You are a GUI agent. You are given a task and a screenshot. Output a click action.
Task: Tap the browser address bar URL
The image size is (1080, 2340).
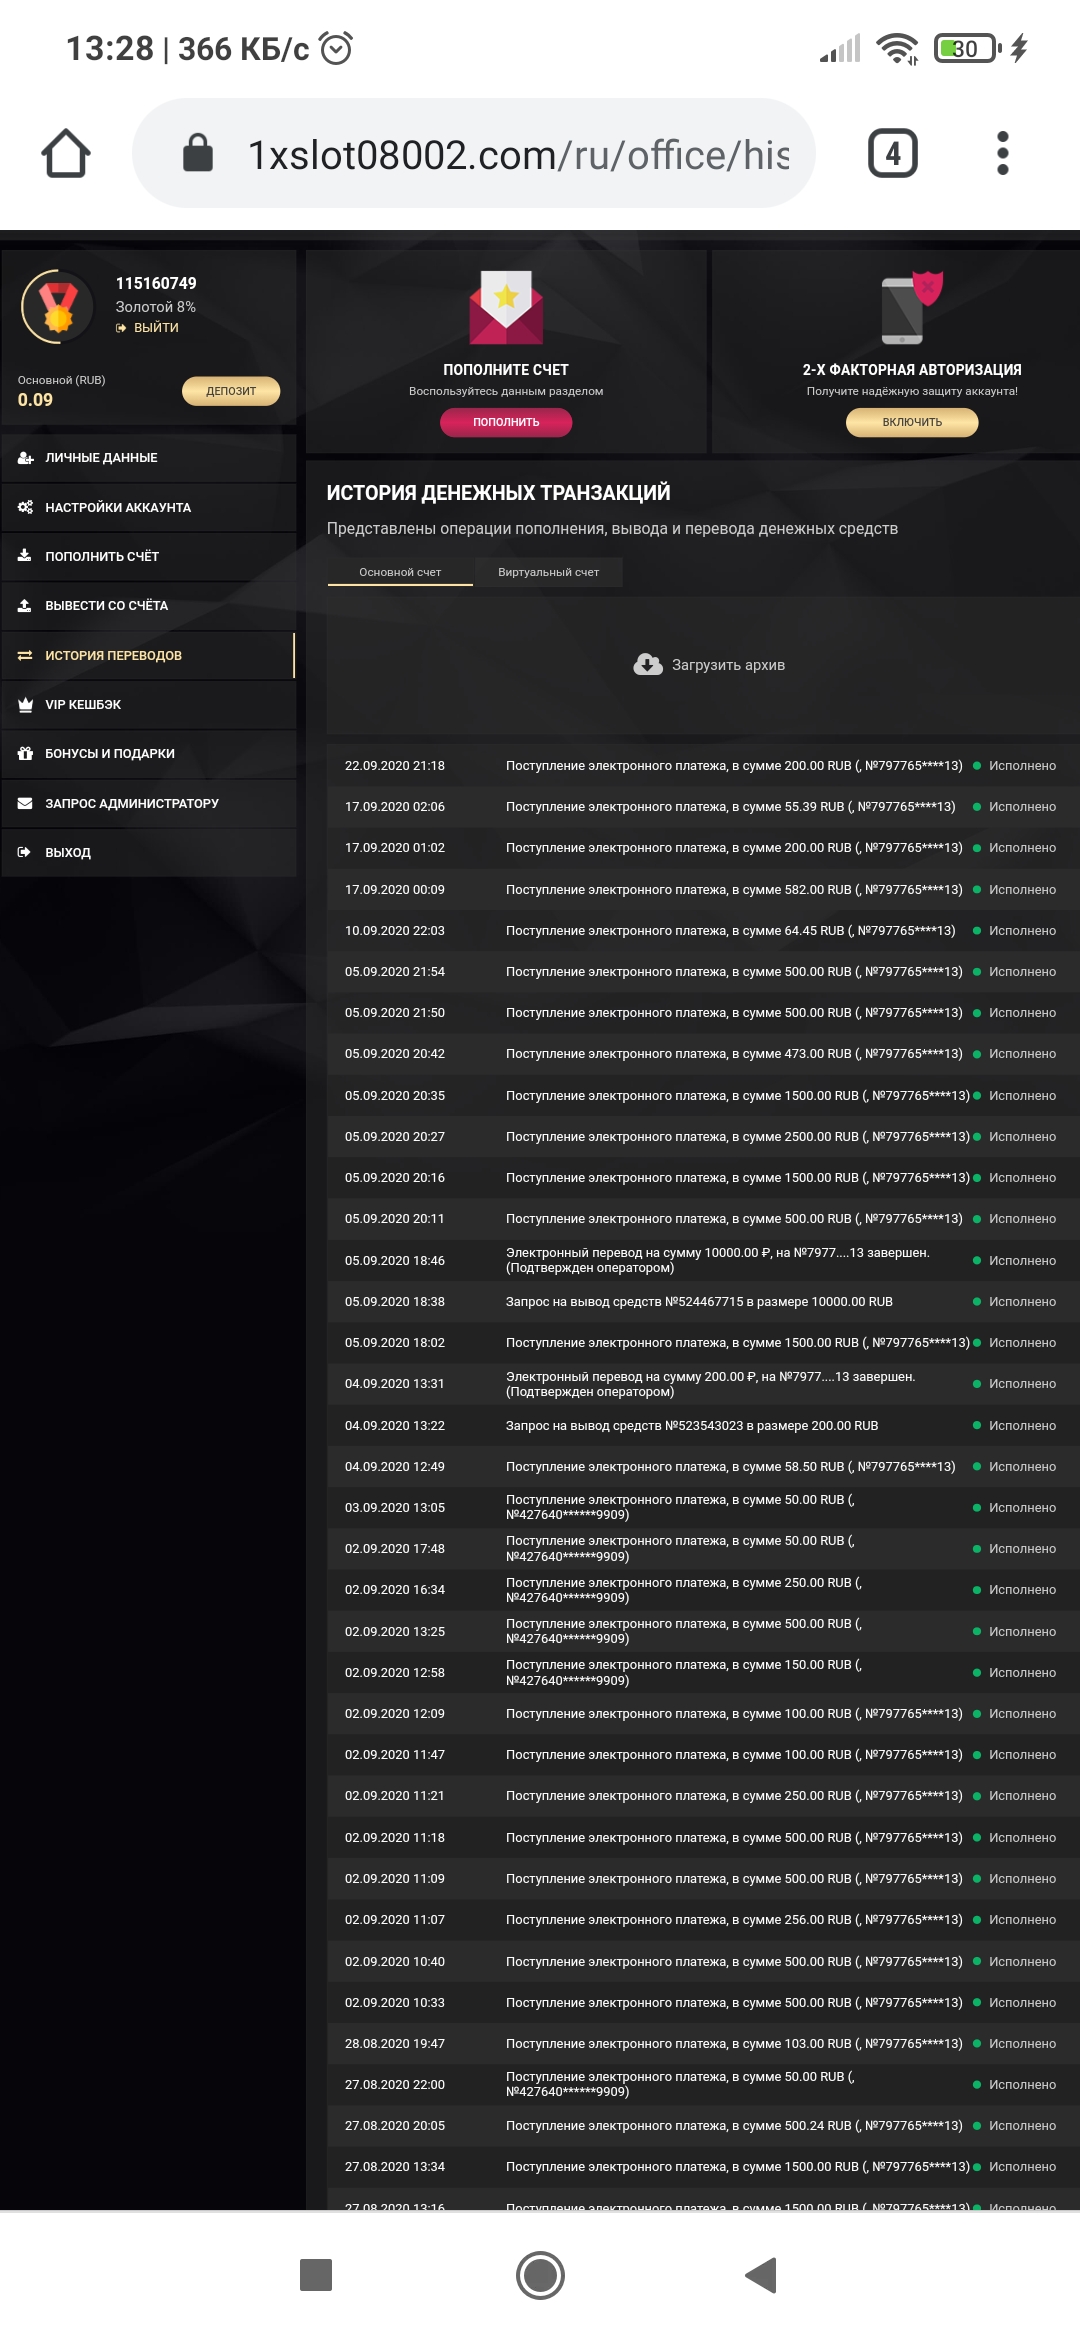pos(518,155)
